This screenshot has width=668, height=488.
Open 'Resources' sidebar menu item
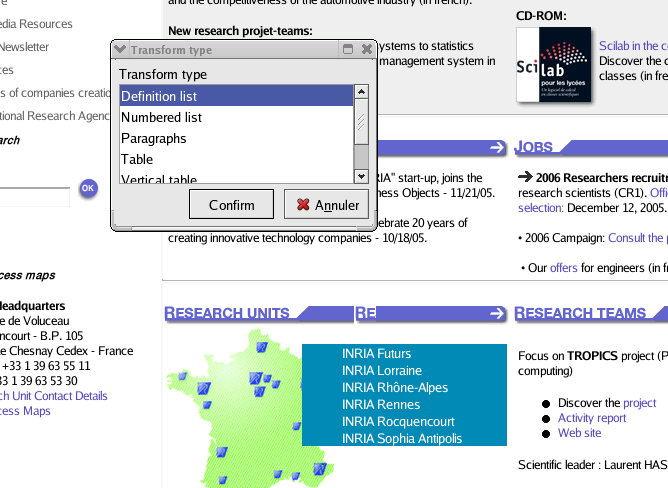pyautogui.click(x=46, y=24)
